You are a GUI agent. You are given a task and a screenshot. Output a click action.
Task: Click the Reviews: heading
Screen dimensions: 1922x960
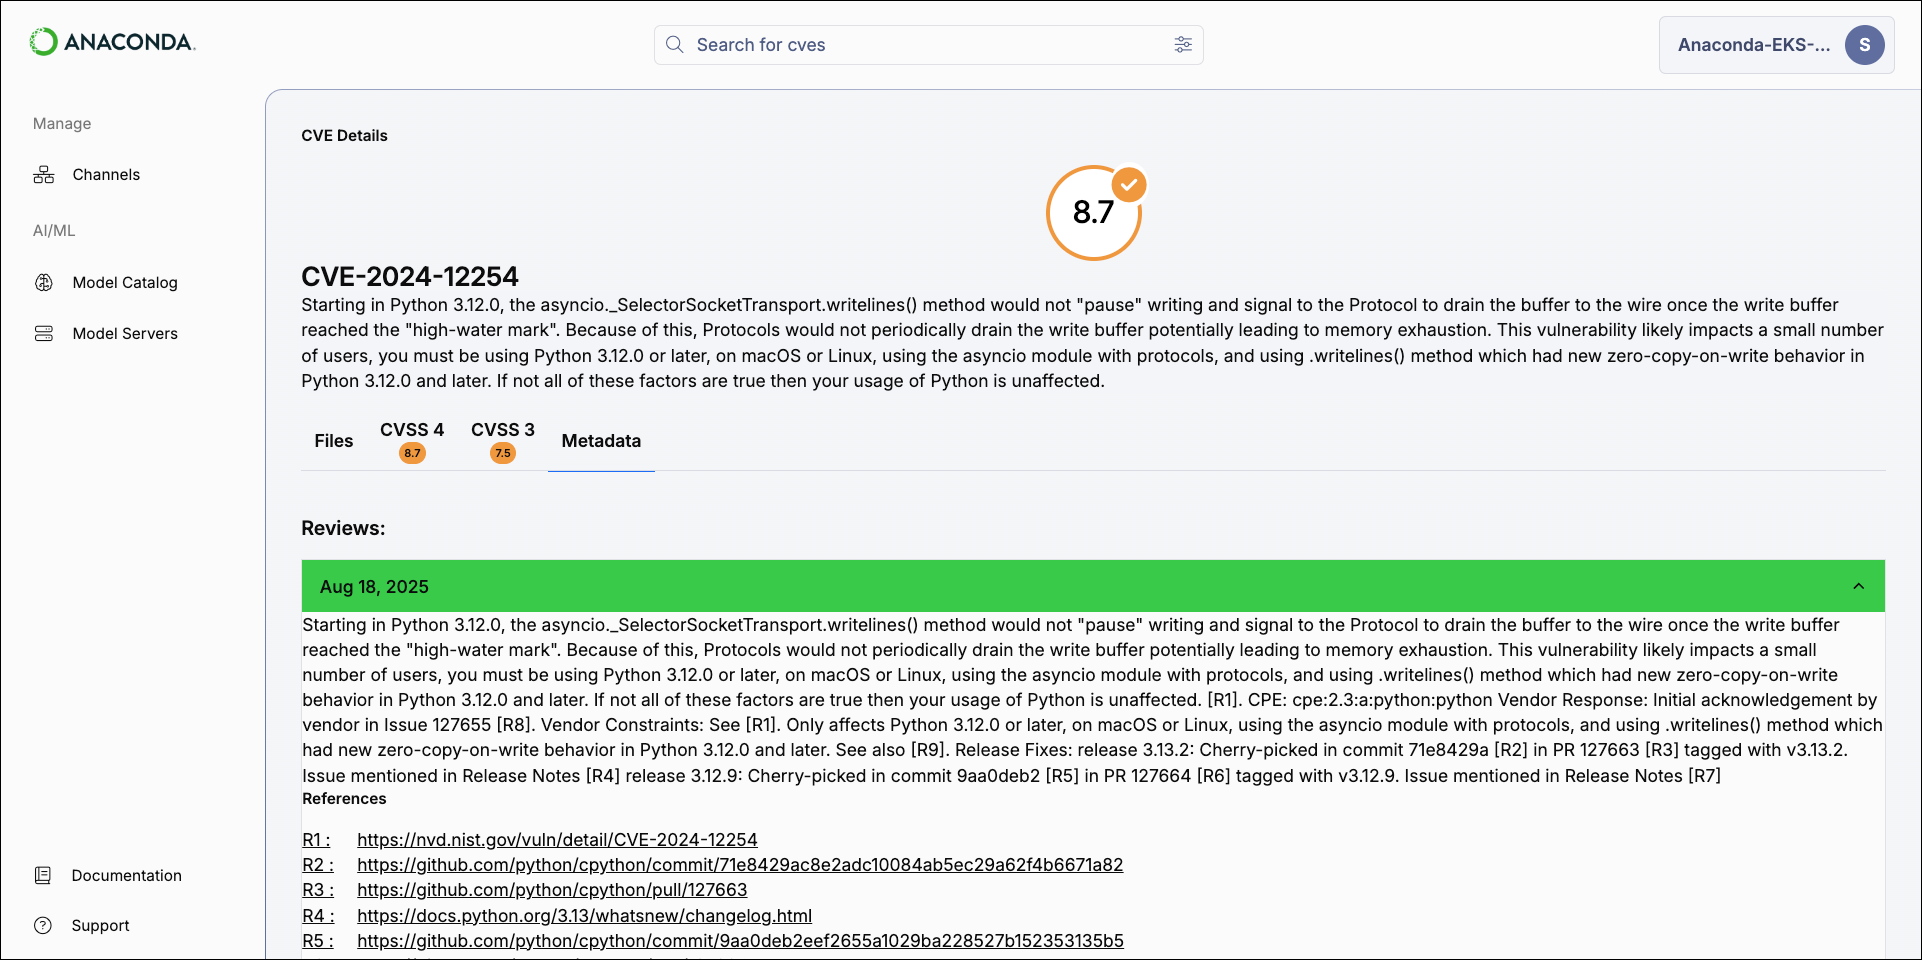(x=343, y=528)
